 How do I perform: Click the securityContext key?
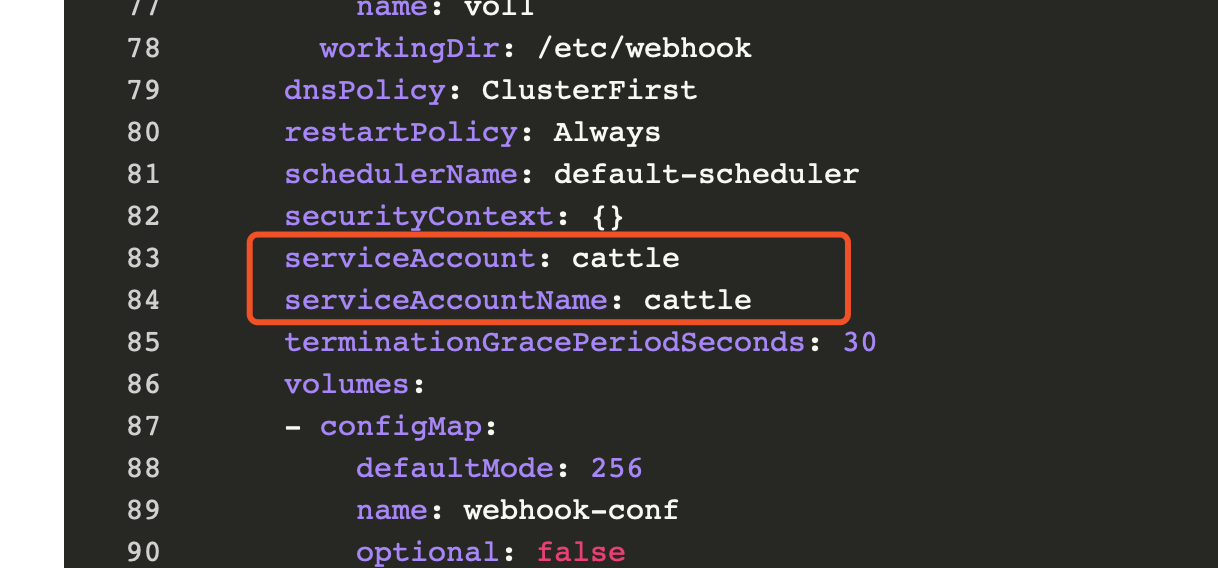point(419,216)
